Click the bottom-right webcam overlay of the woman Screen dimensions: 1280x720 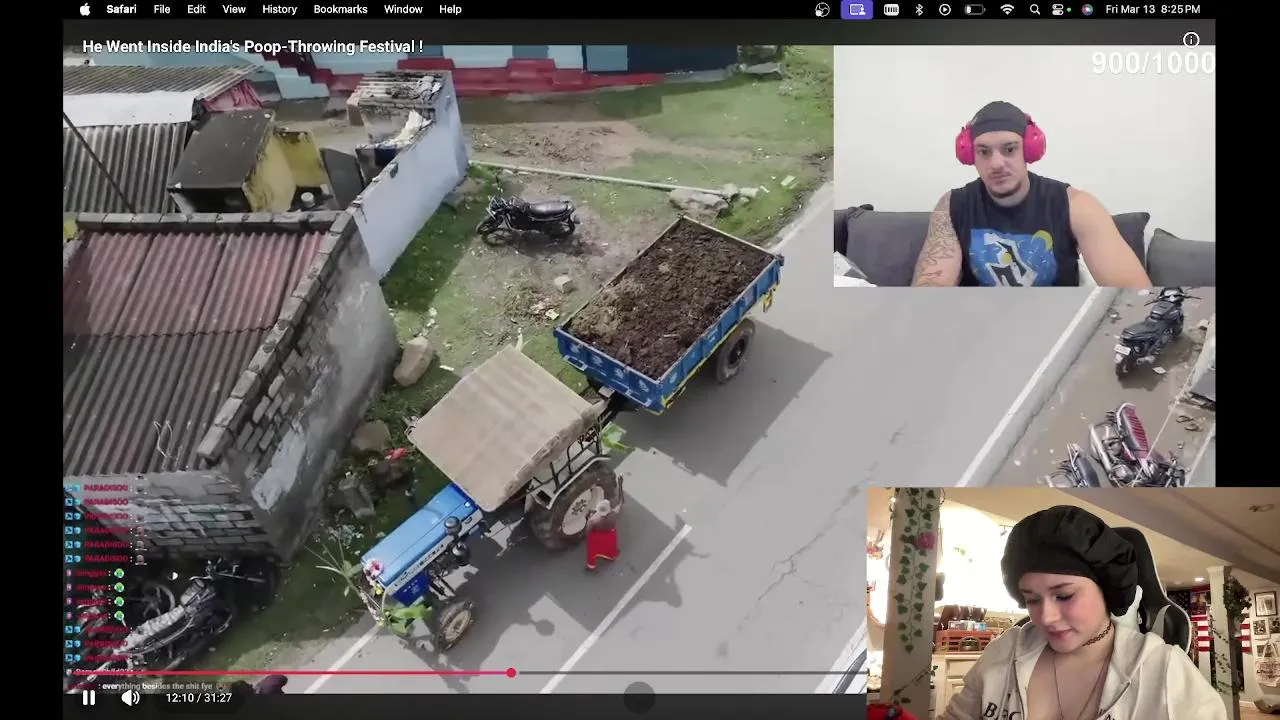coord(1073,604)
